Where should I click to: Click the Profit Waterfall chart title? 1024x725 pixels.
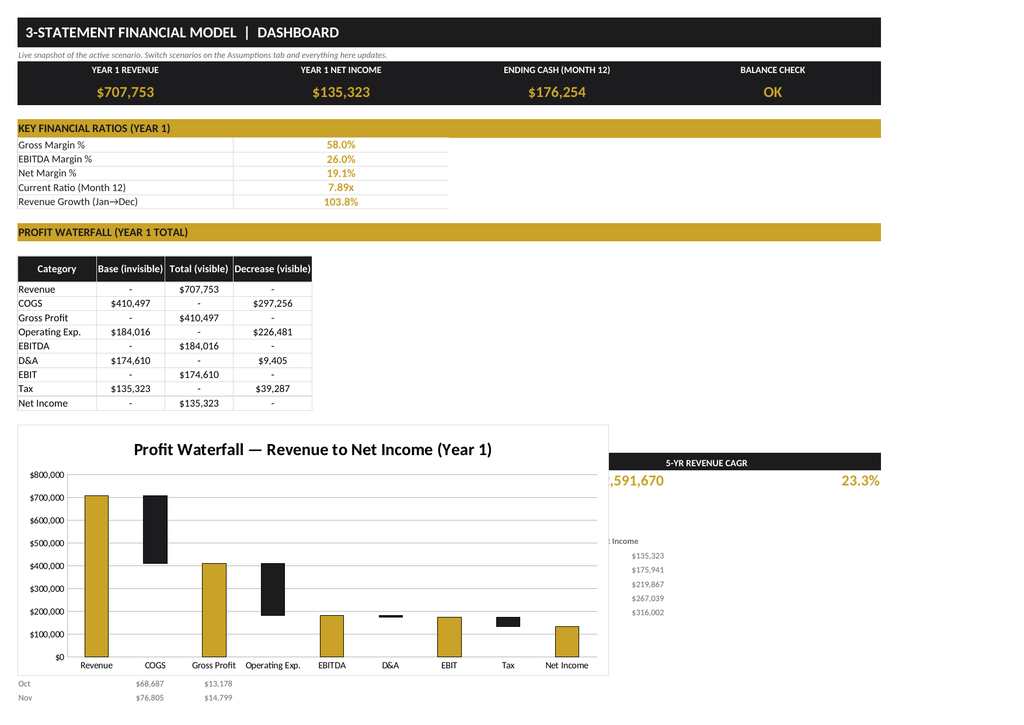(x=313, y=449)
